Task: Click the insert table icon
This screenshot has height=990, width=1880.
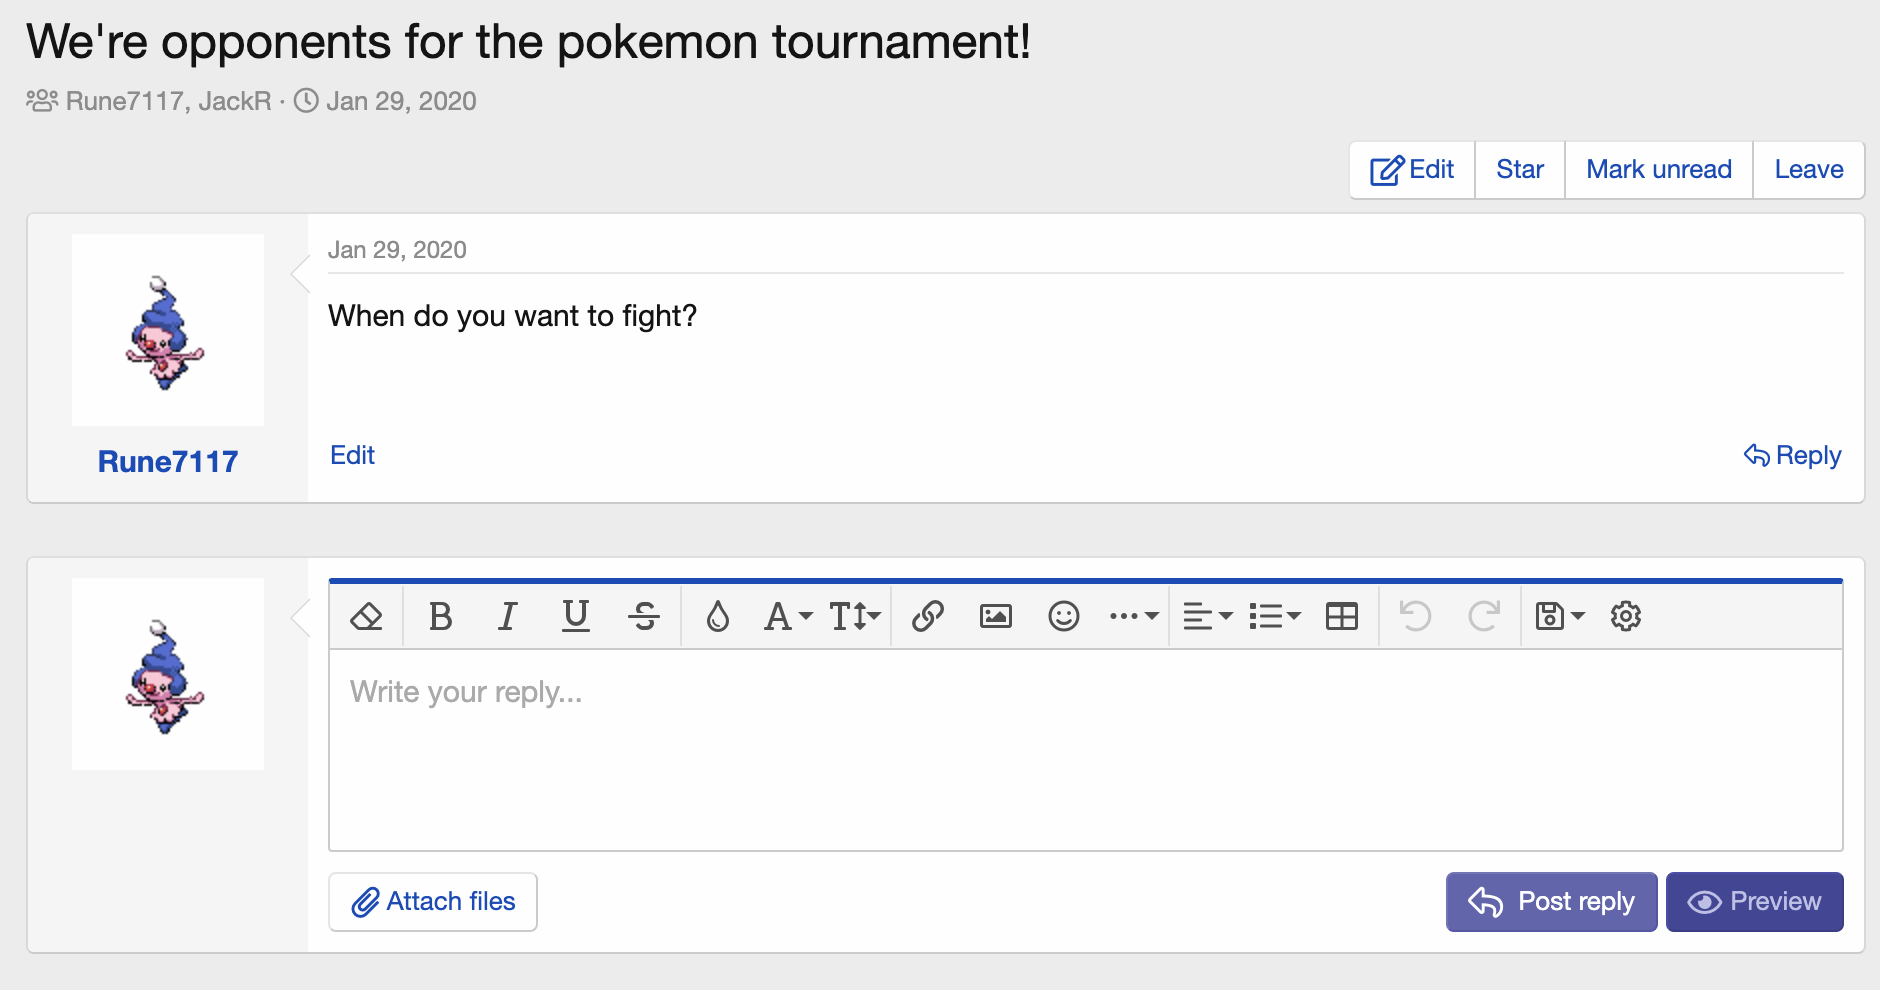Action: click(1341, 616)
